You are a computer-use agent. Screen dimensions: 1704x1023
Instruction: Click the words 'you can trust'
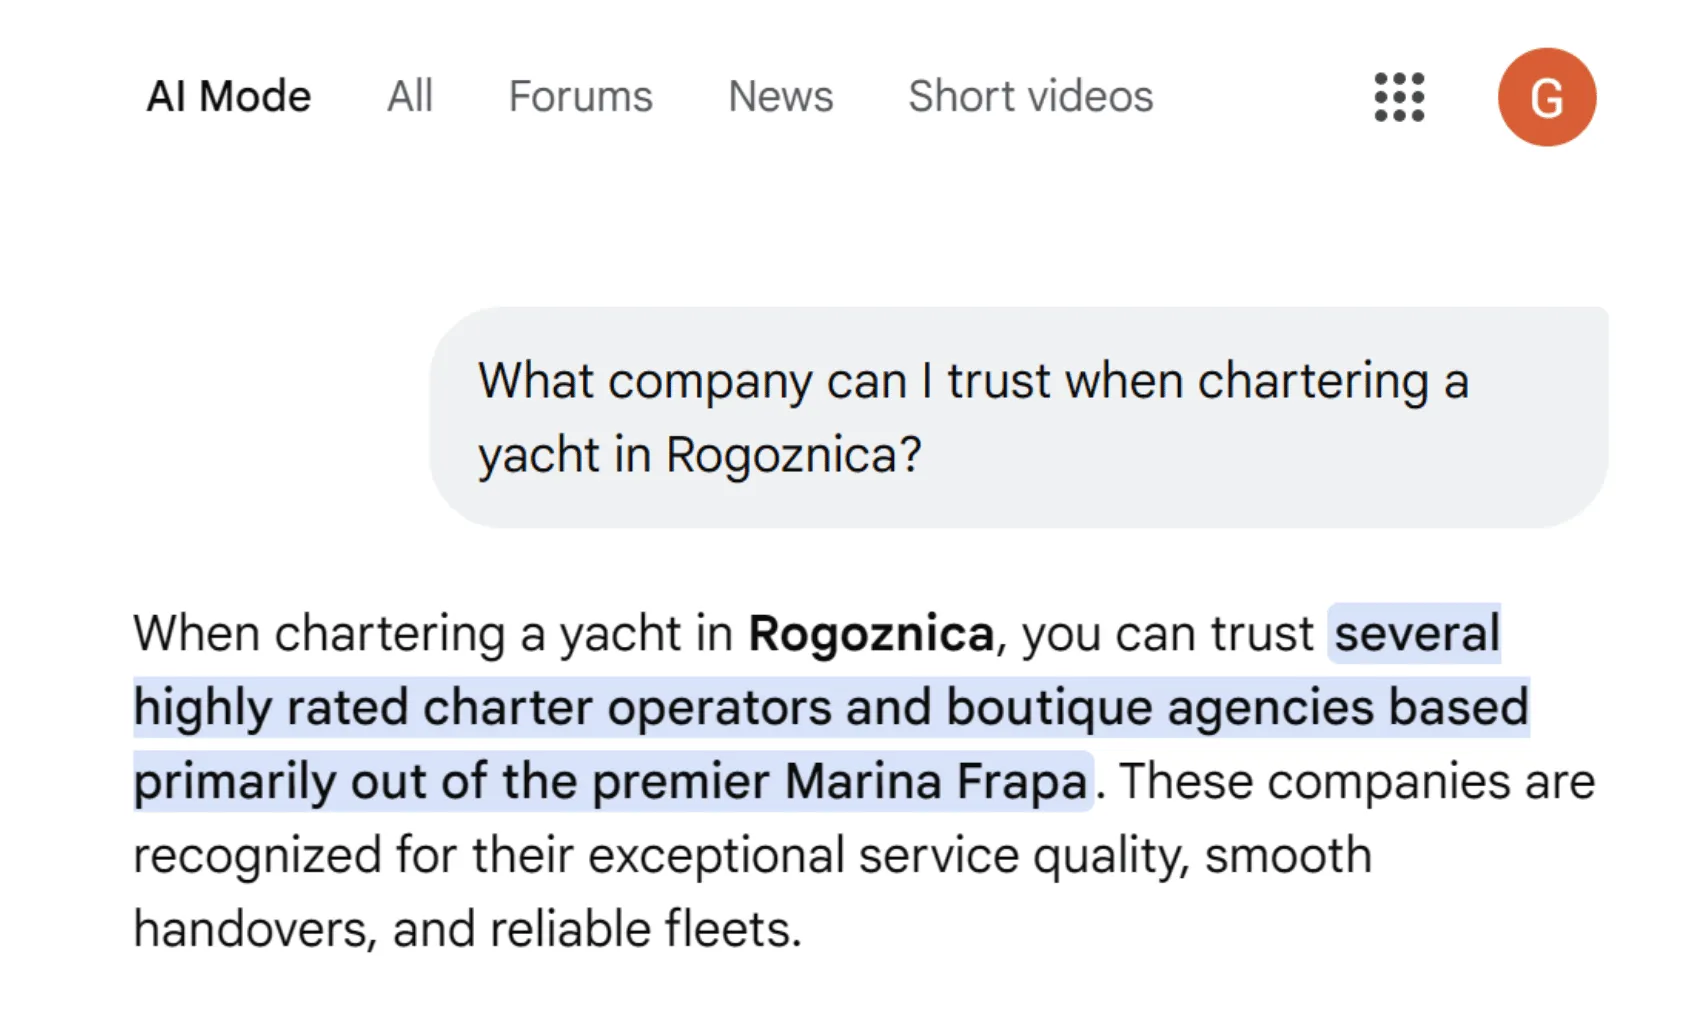click(1167, 634)
